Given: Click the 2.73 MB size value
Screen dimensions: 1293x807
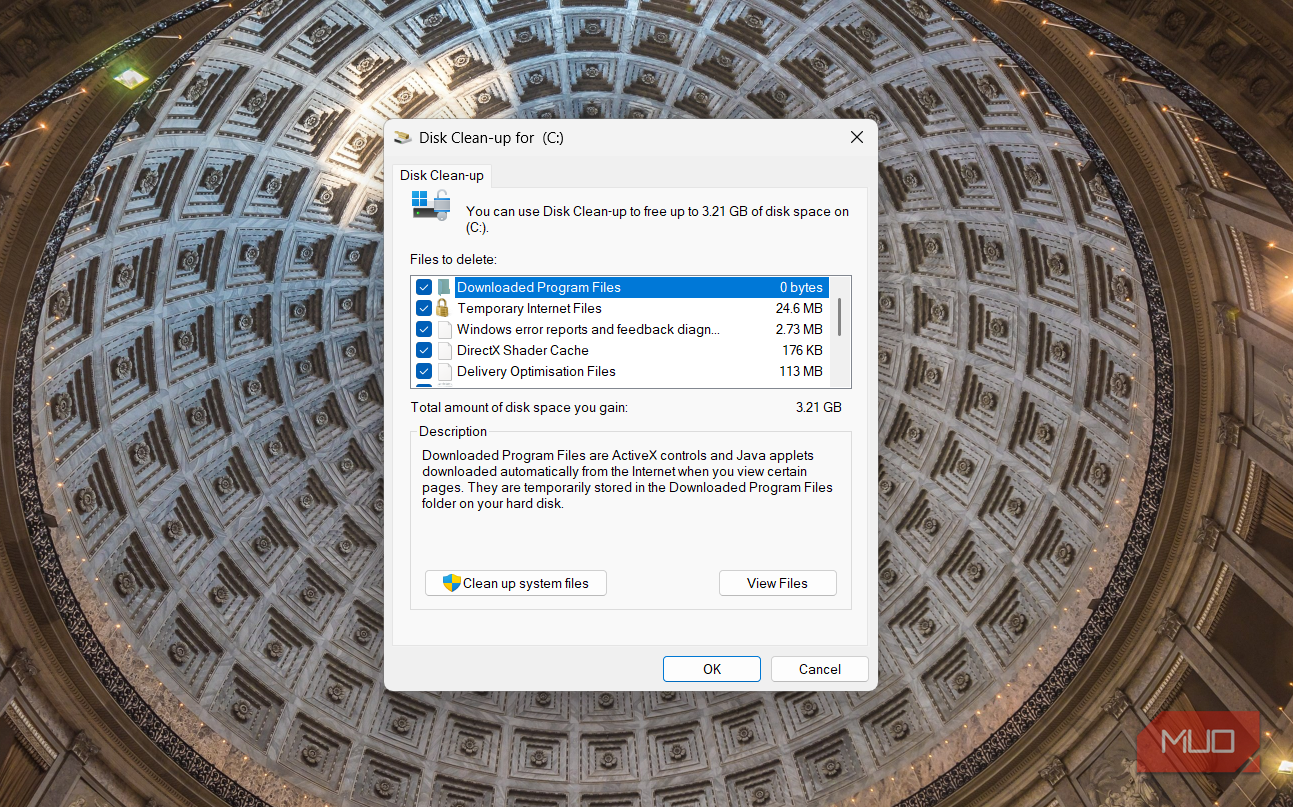Looking at the screenshot, I should coord(799,329).
